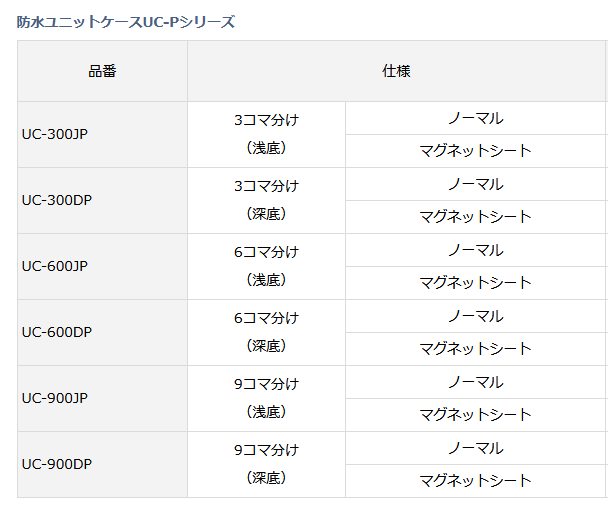Click マグネットシート in the UC-300DP row
Screen dimensions: 608x508
[475, 217]
